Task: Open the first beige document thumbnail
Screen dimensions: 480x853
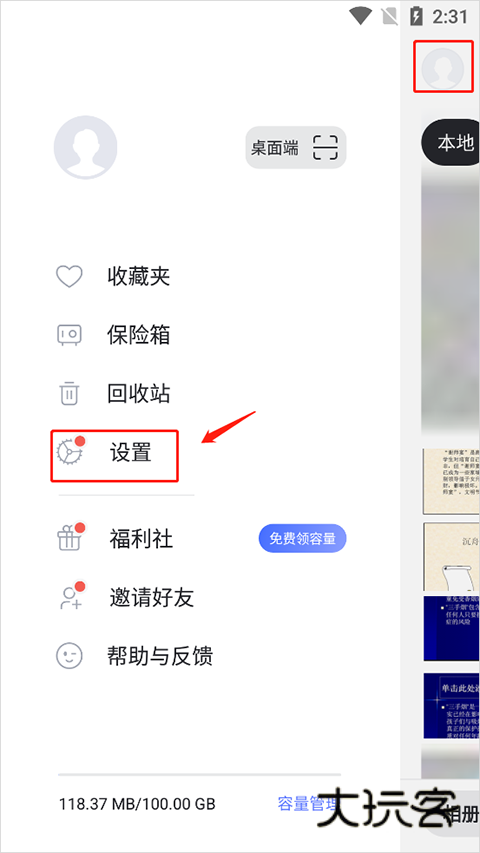Action: pyautogui.click(x=451, y=481)
